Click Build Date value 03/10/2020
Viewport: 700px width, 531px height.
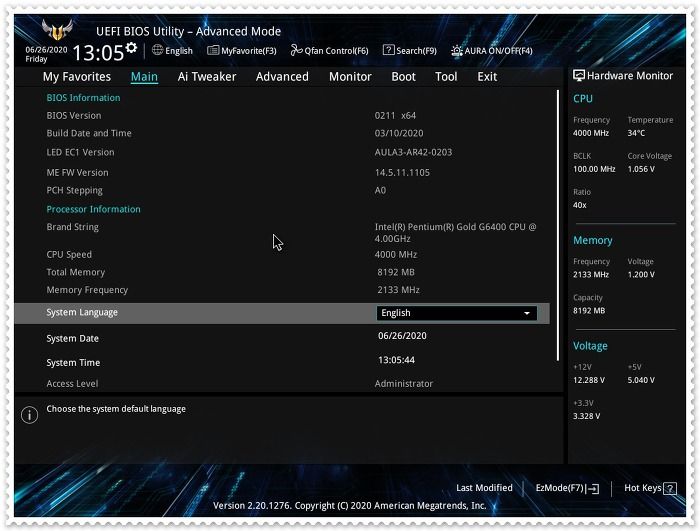click(x=399, y=133)
